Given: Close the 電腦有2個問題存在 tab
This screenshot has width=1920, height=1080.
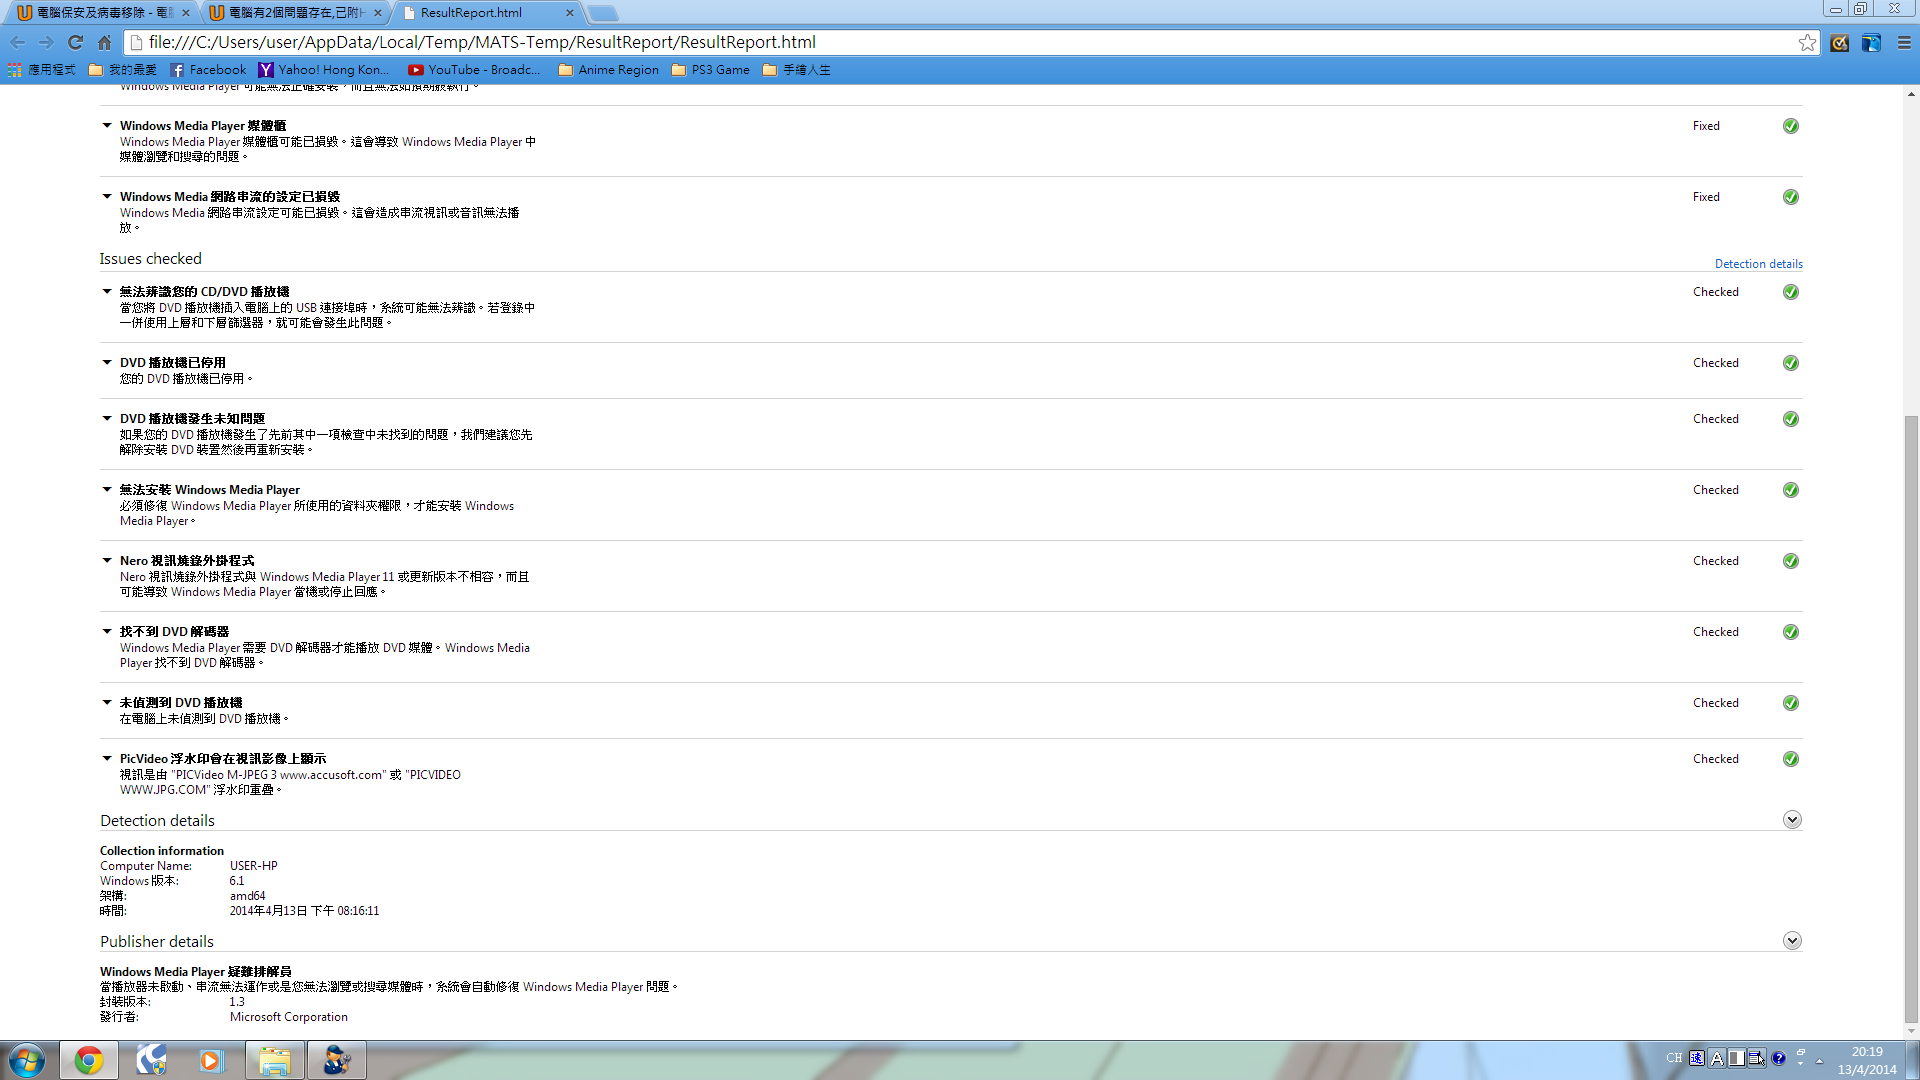Looking at the screenshot, I should 378,13.
